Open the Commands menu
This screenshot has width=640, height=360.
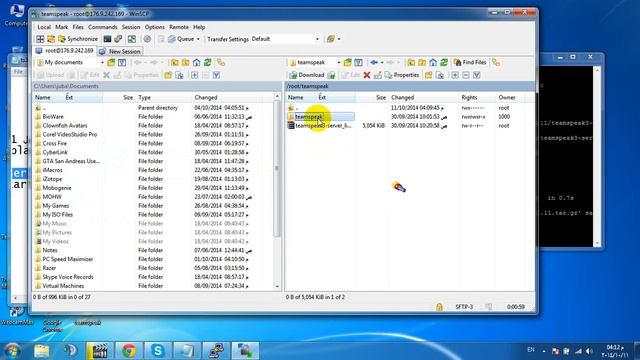pyautogui.click(x=102, y=27)
